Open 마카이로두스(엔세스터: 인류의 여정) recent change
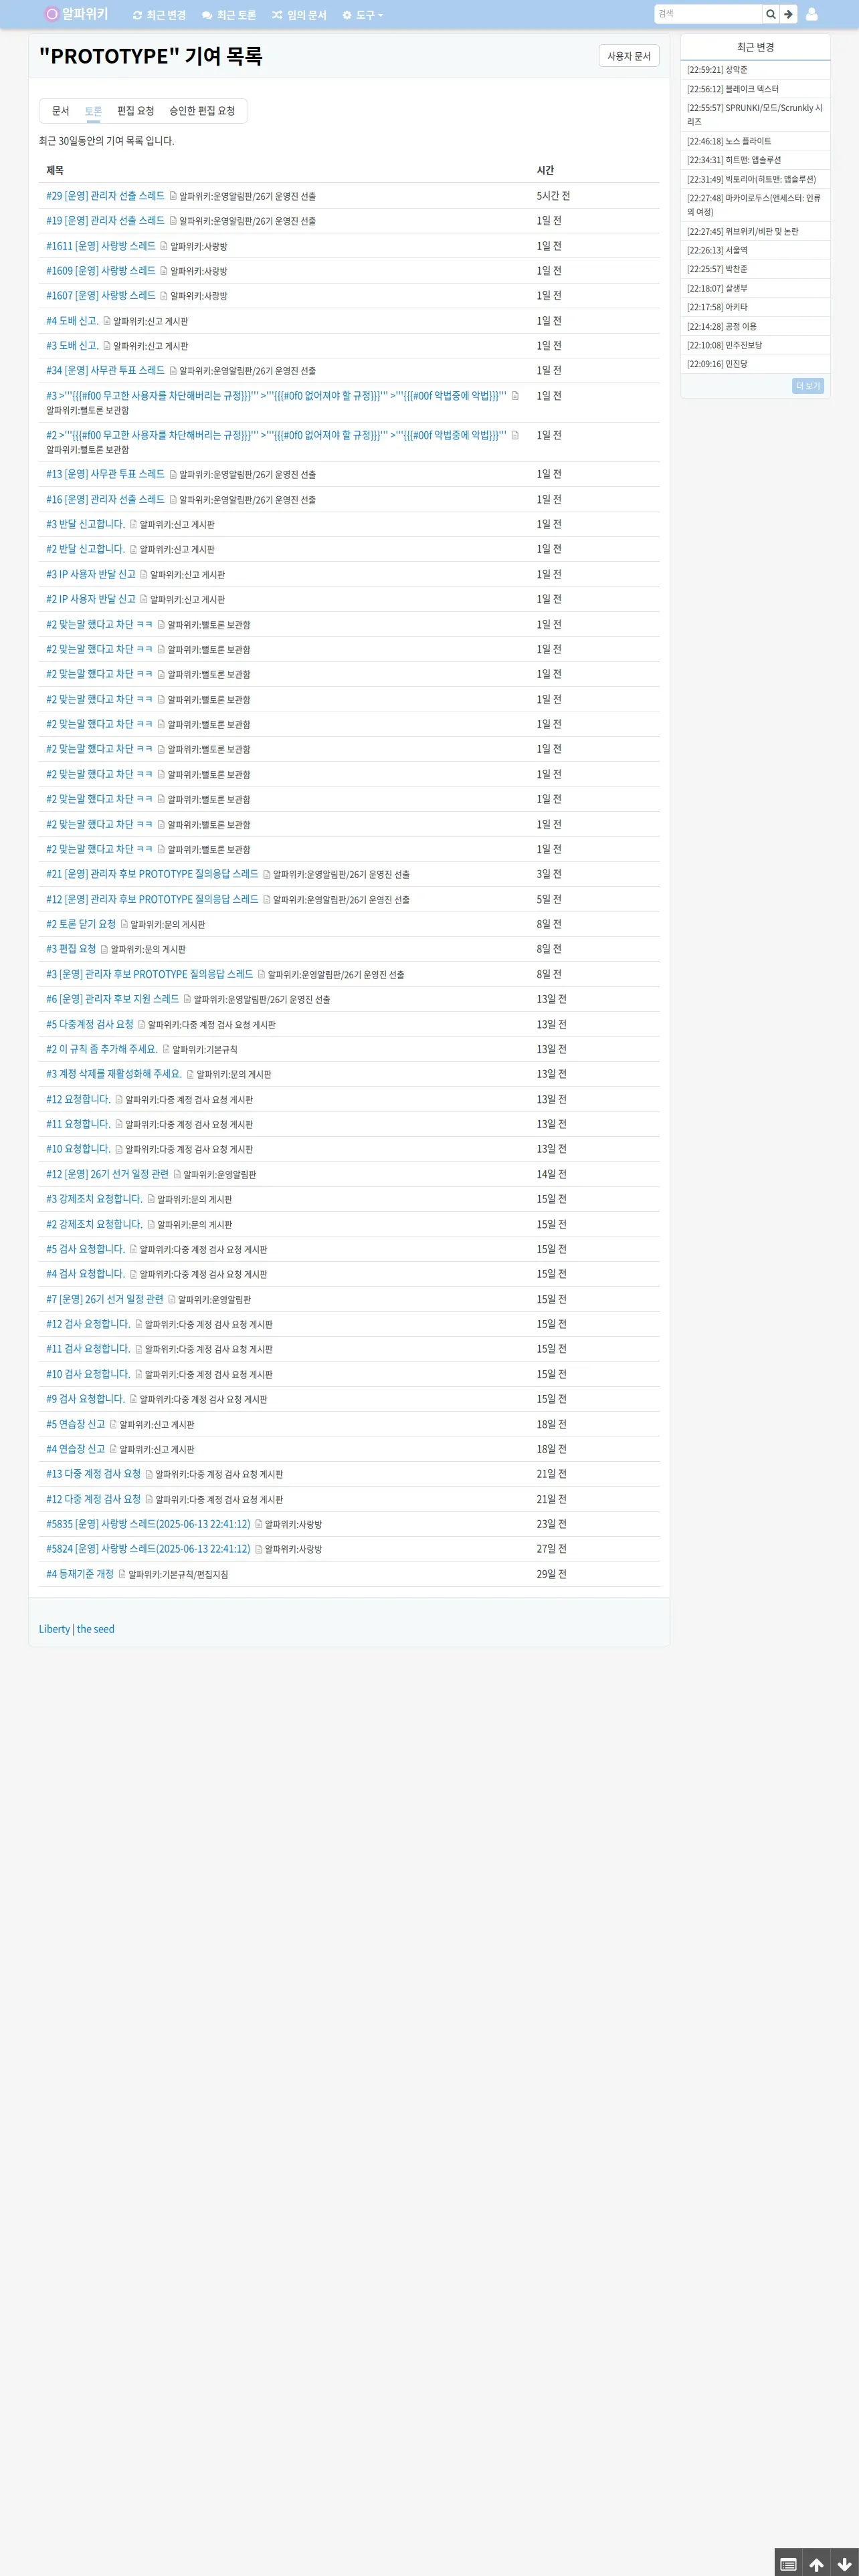 pyautogui.click(x=753, y=205)
